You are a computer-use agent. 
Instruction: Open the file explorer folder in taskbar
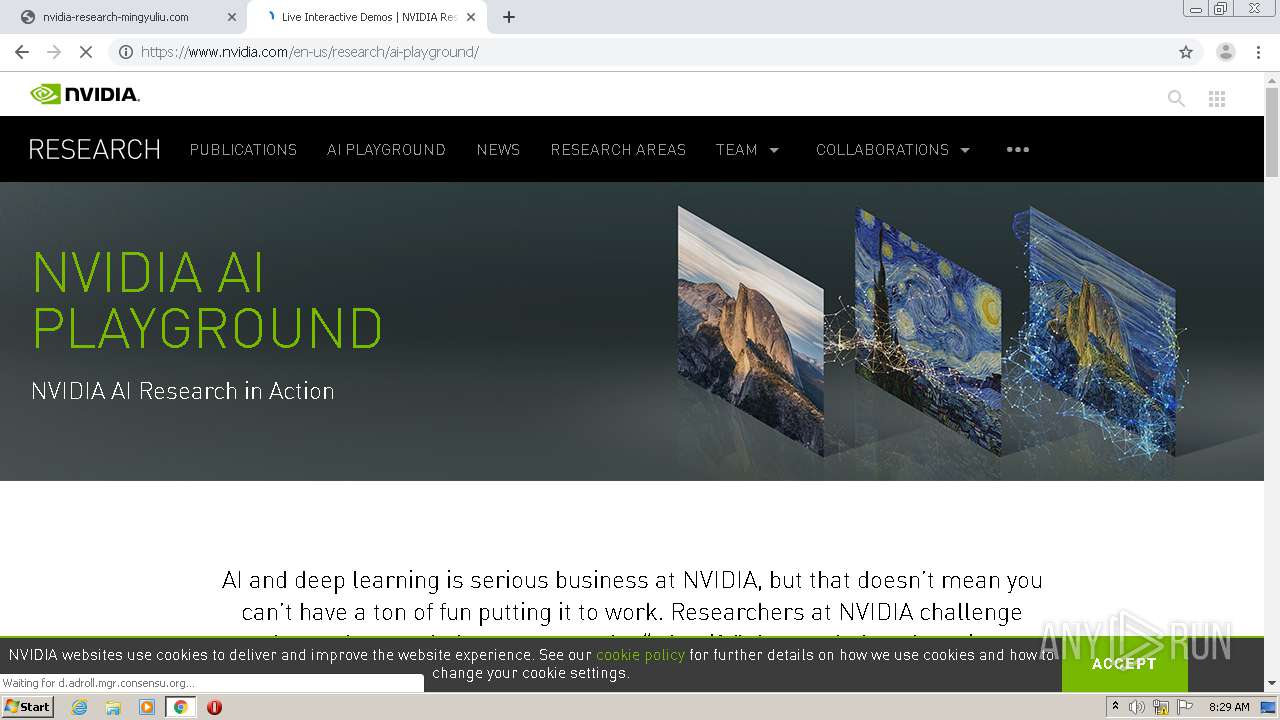[113, 707]
